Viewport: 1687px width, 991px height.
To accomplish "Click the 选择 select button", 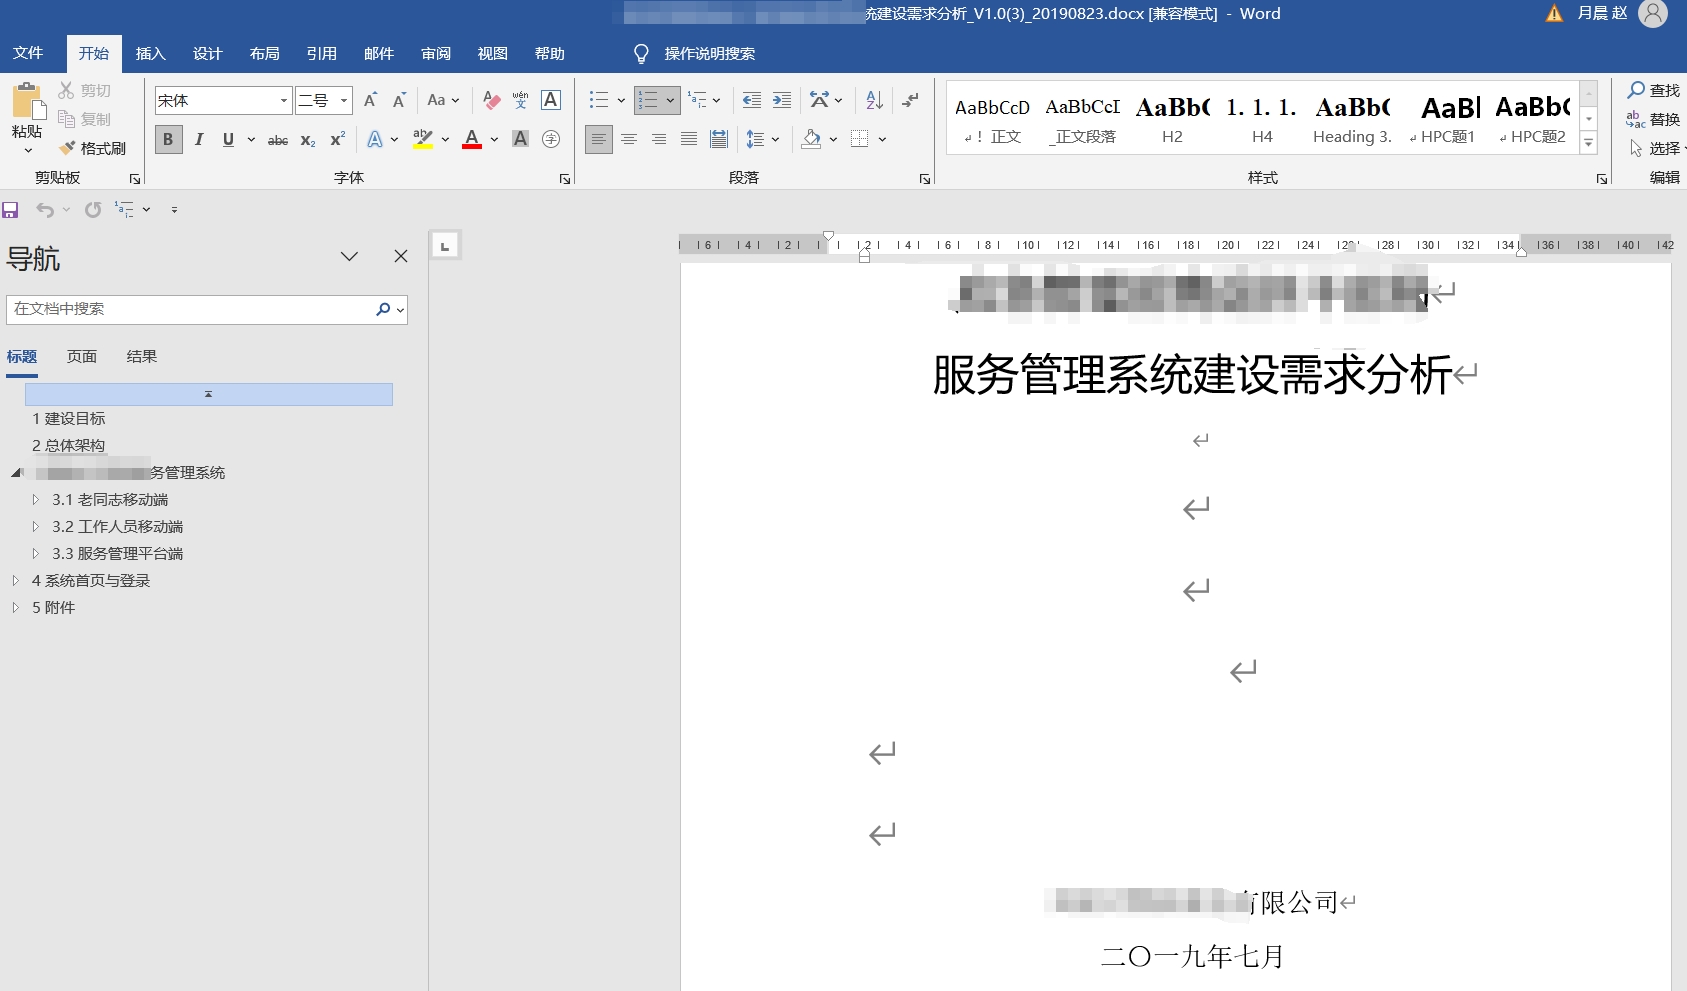I will tap(1656, 148).
